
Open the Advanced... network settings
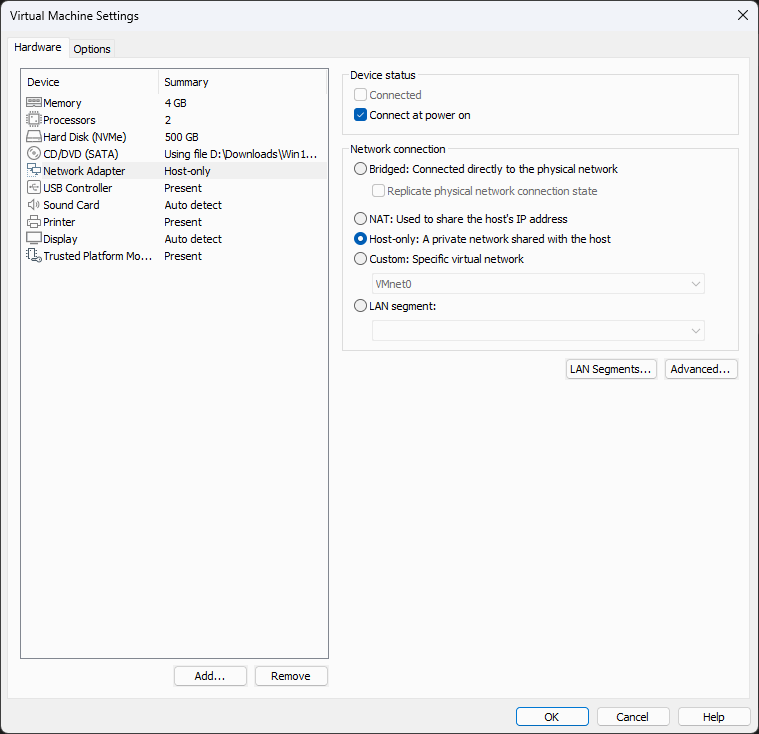(700, 369)
